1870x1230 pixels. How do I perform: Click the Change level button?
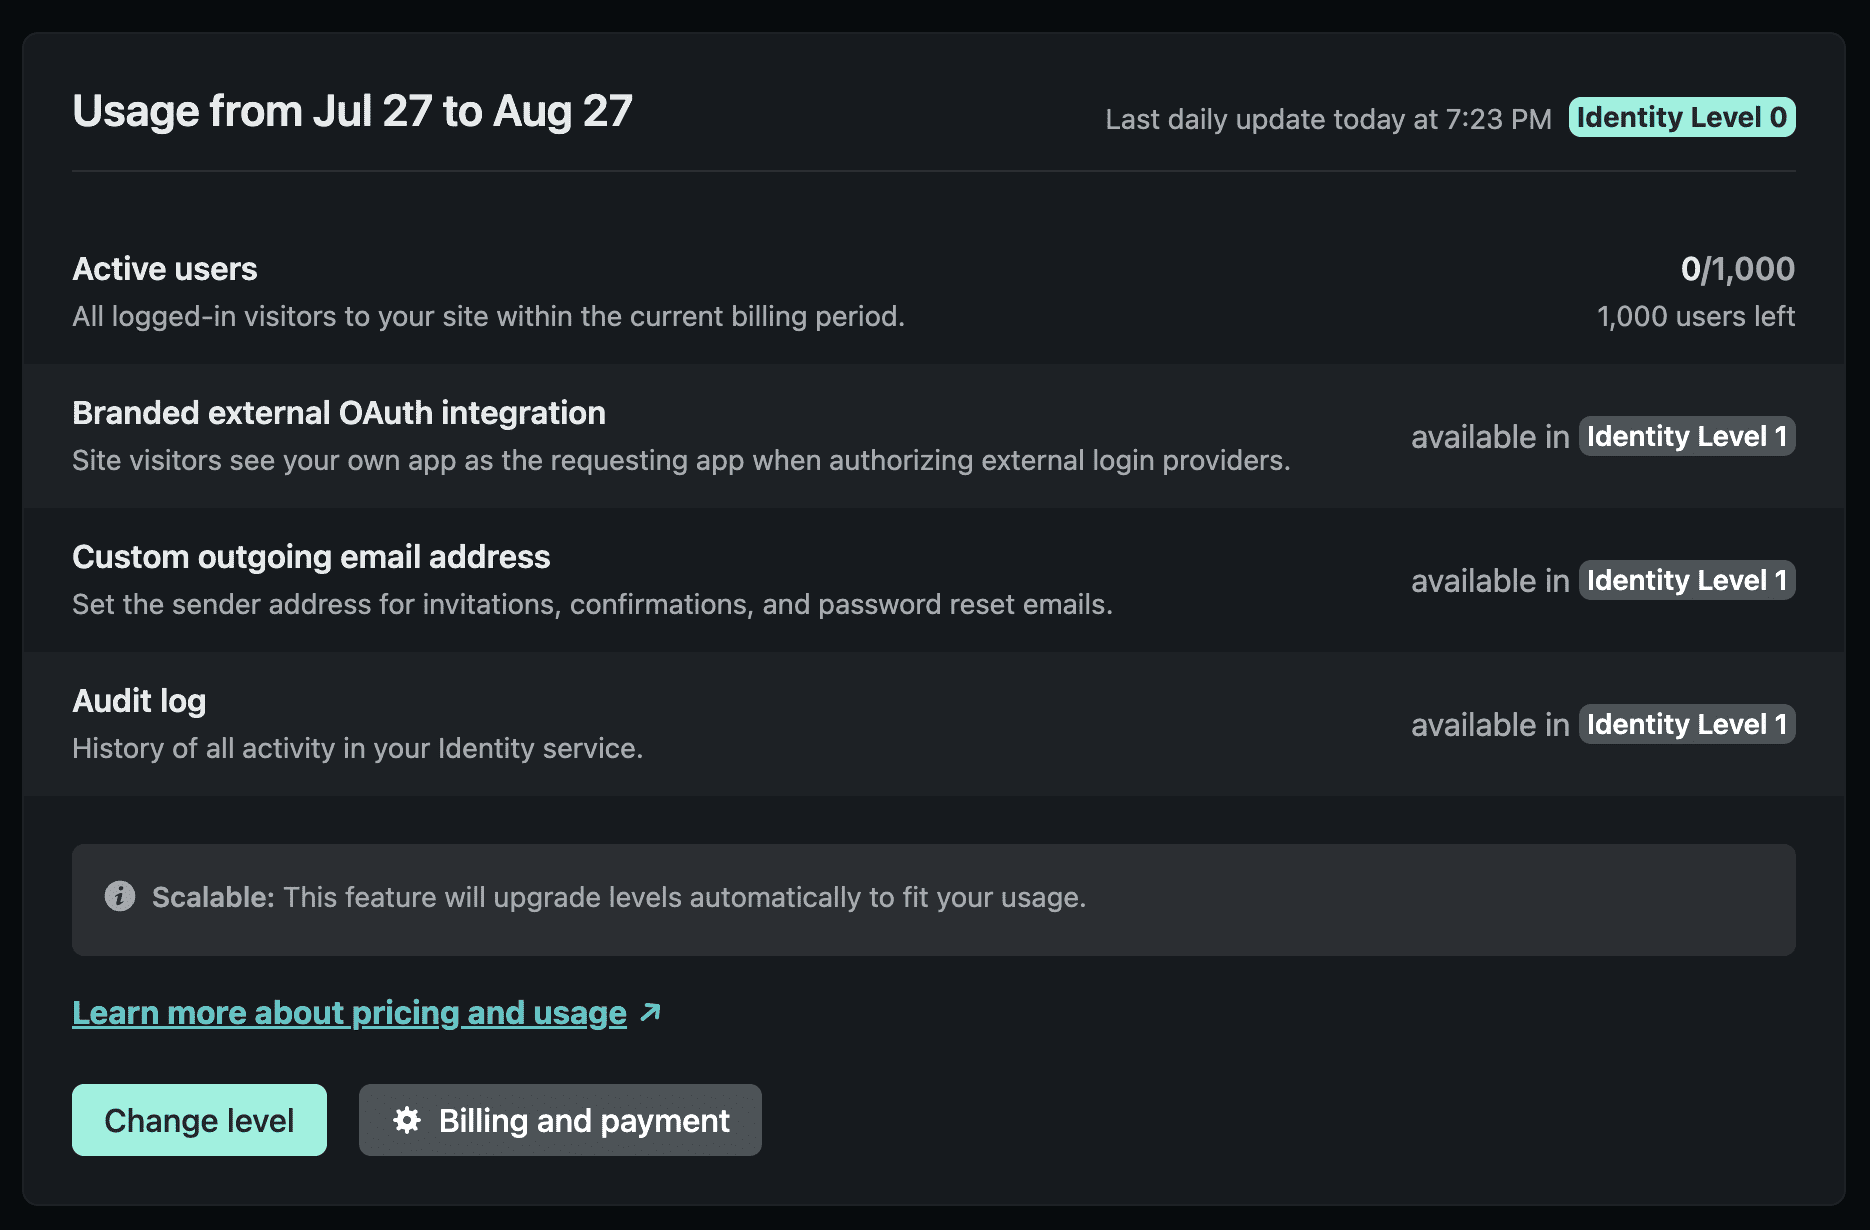click(199, 1120)
